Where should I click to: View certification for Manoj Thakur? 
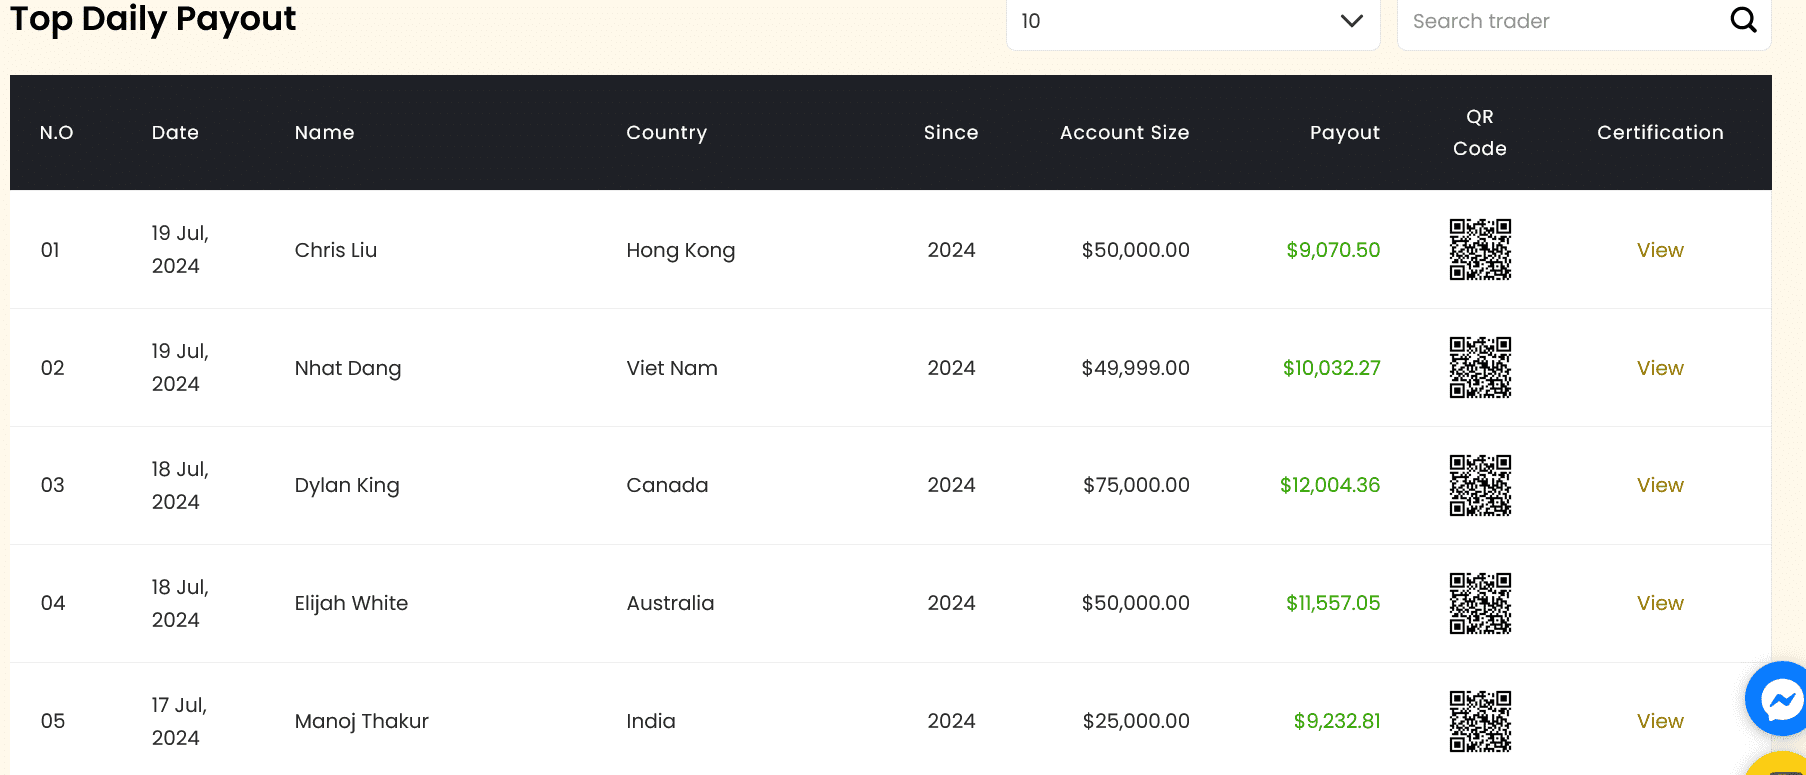1660,721
